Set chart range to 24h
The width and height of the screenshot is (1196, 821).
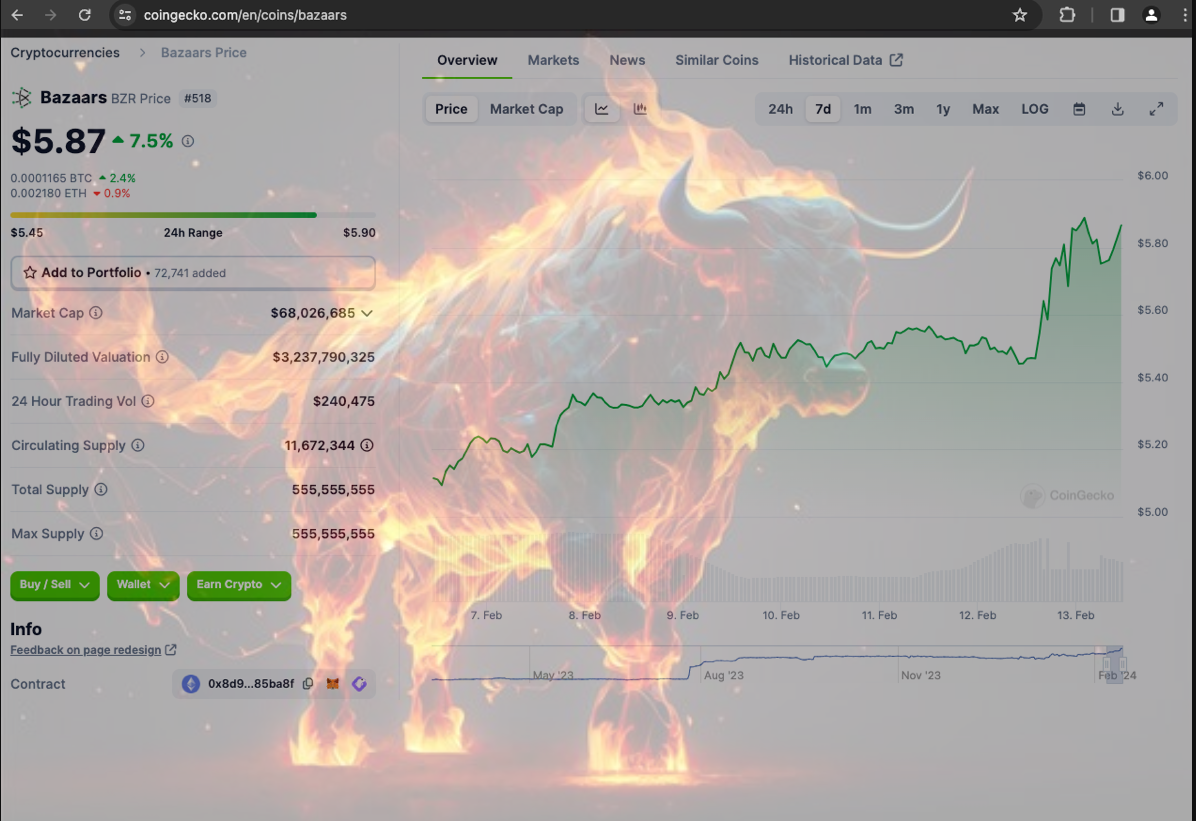(x=780, y=109)
